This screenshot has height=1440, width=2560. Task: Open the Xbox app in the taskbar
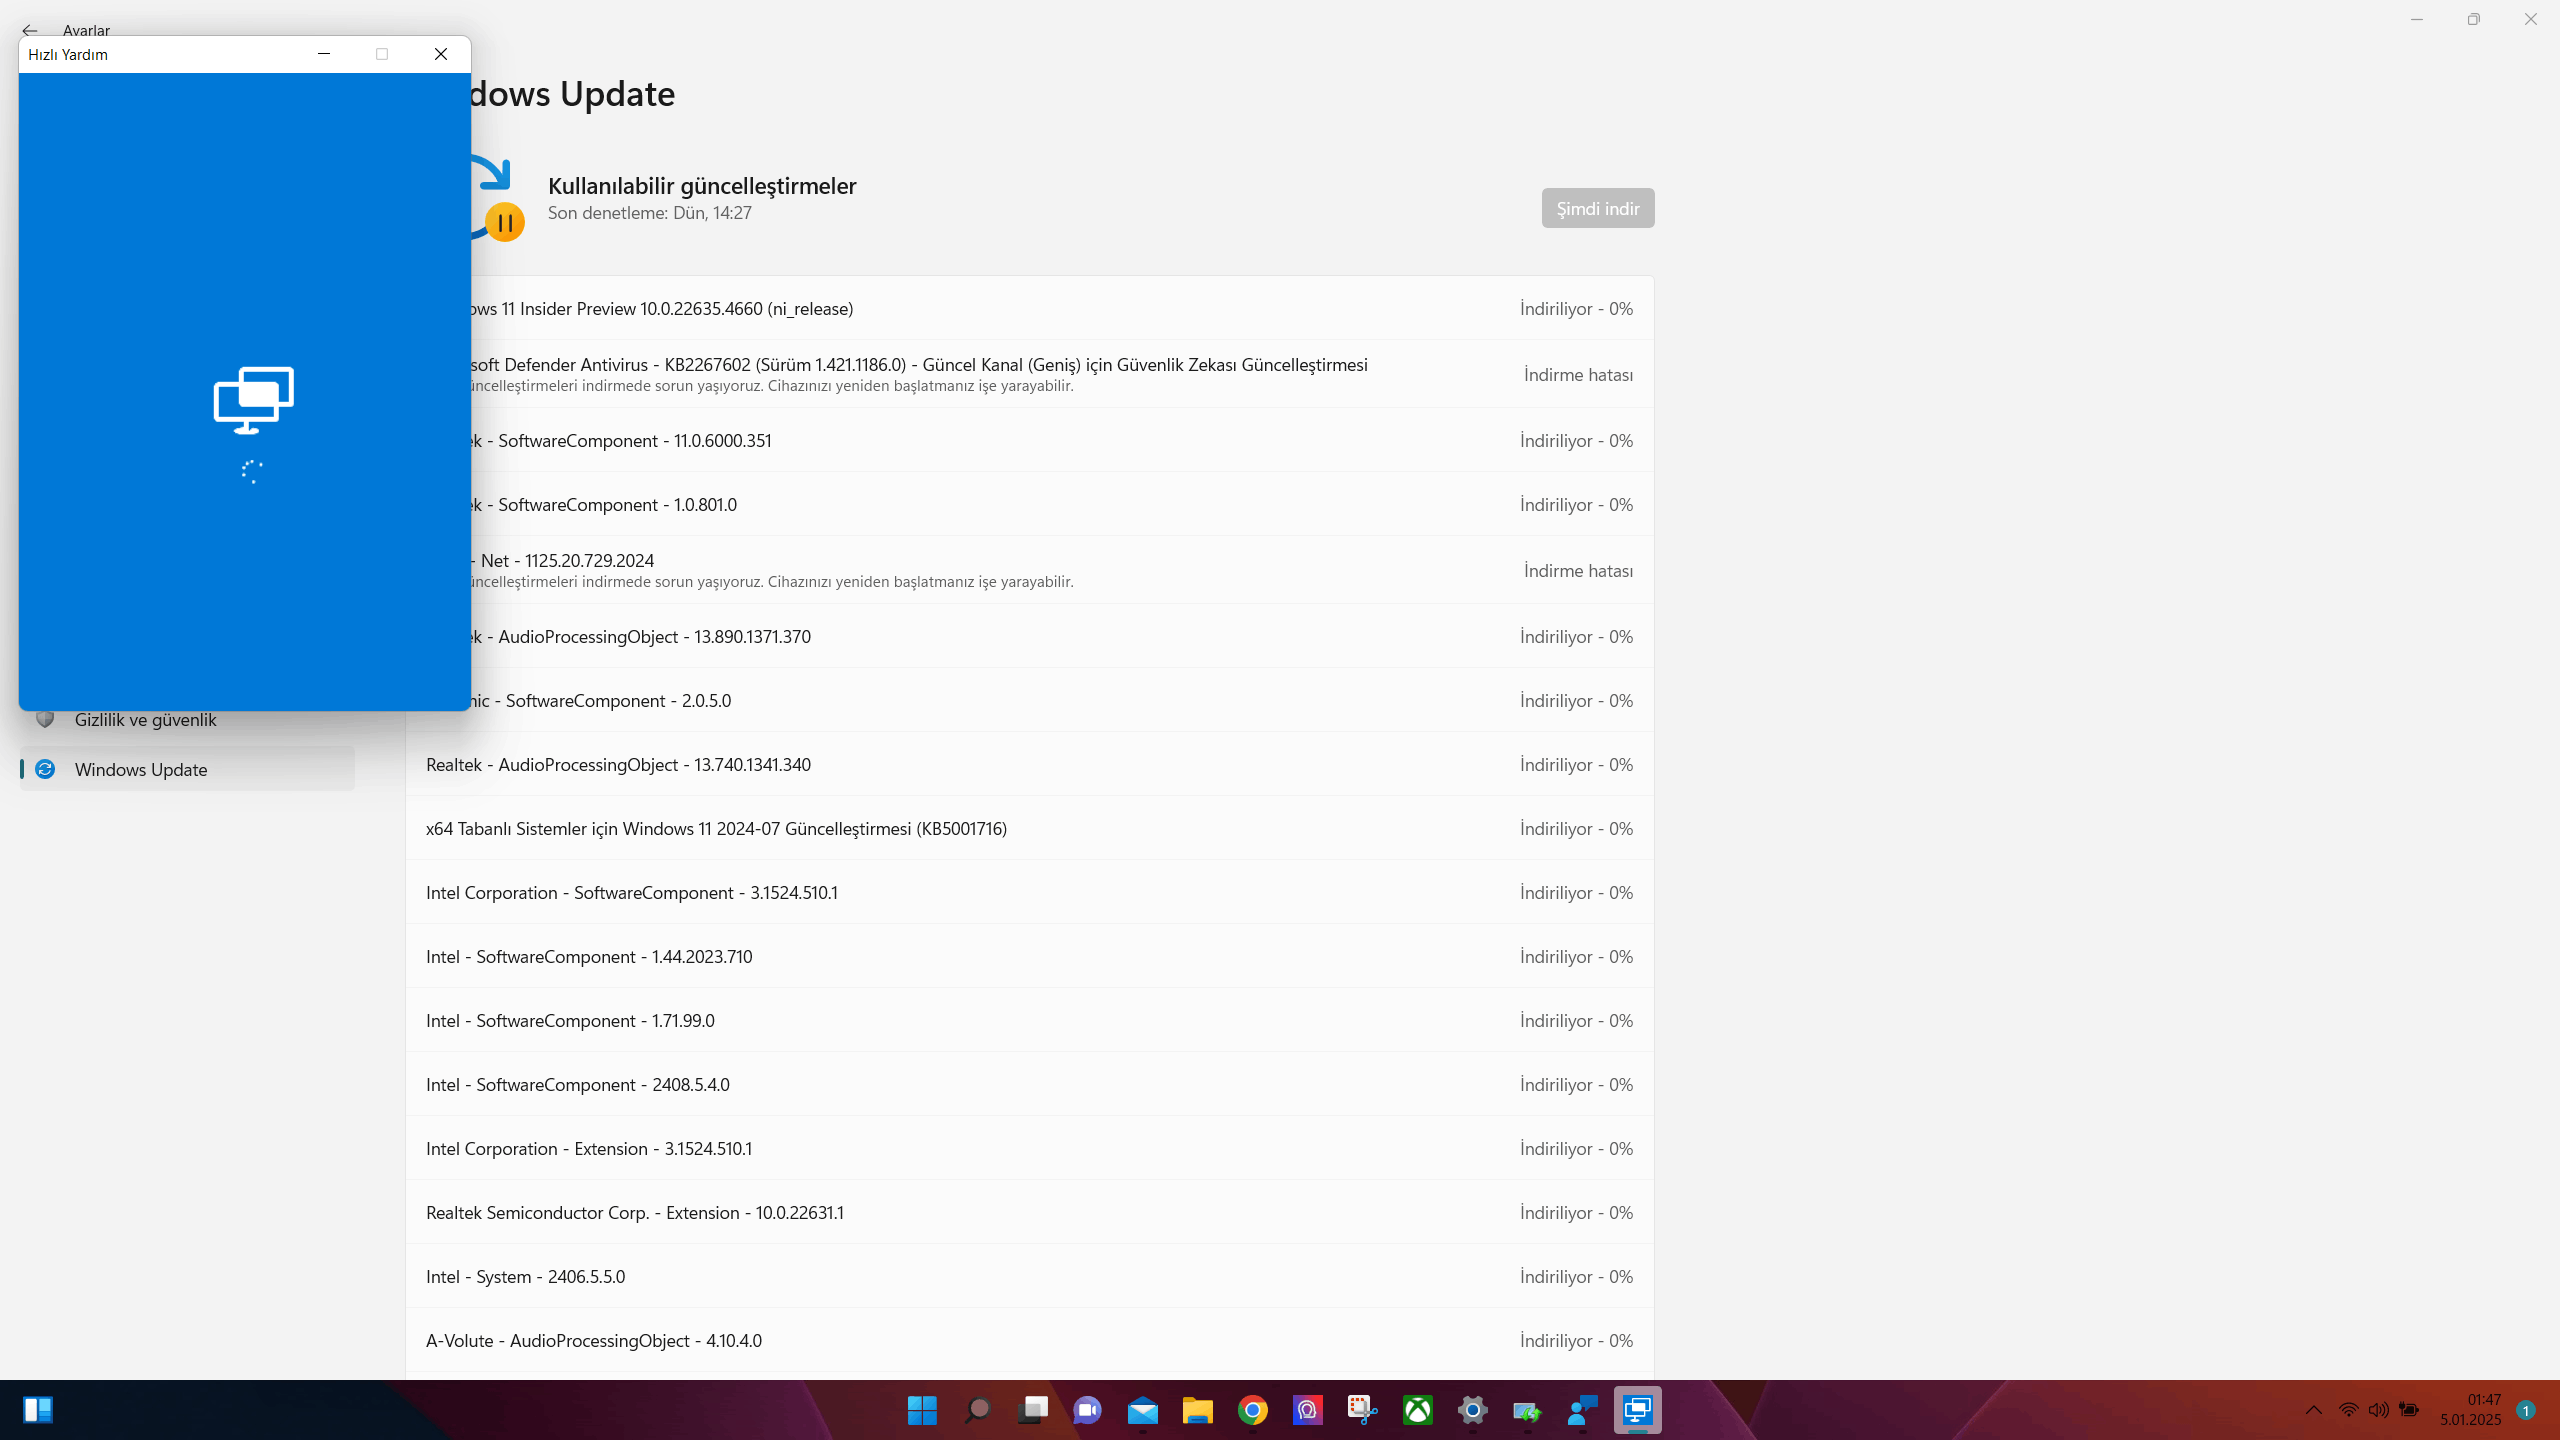click(1417, 1410)
